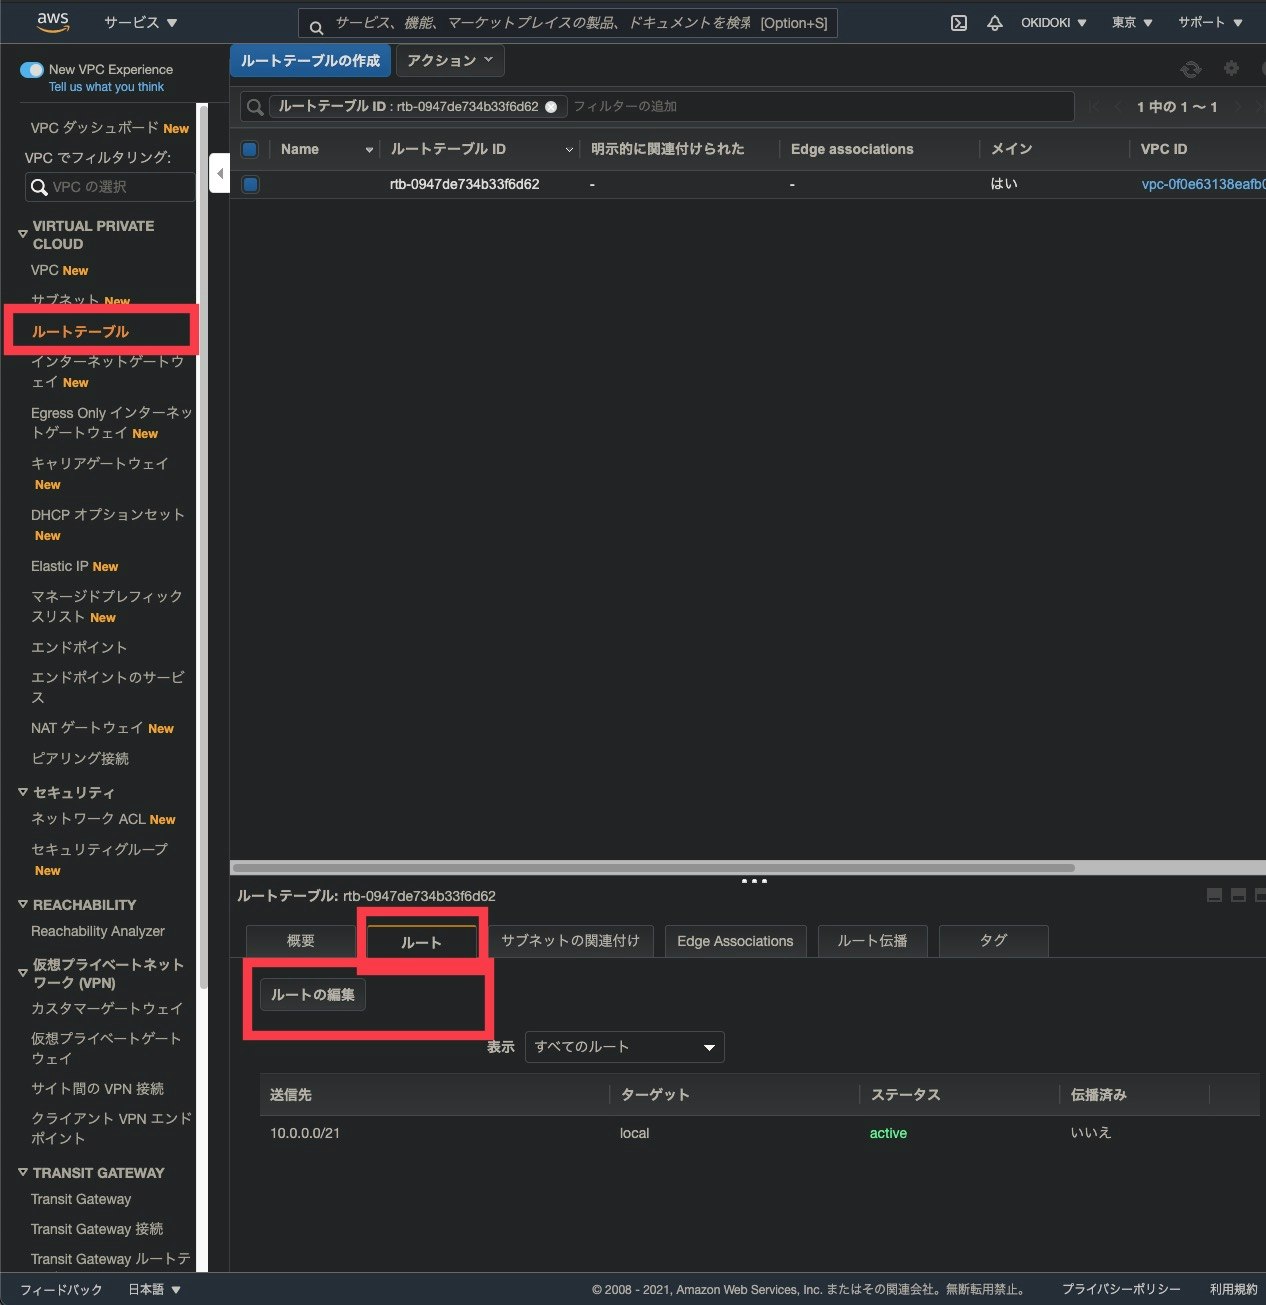Open the 東京 region dropdown
1266x1305 pixels.
1132,22
